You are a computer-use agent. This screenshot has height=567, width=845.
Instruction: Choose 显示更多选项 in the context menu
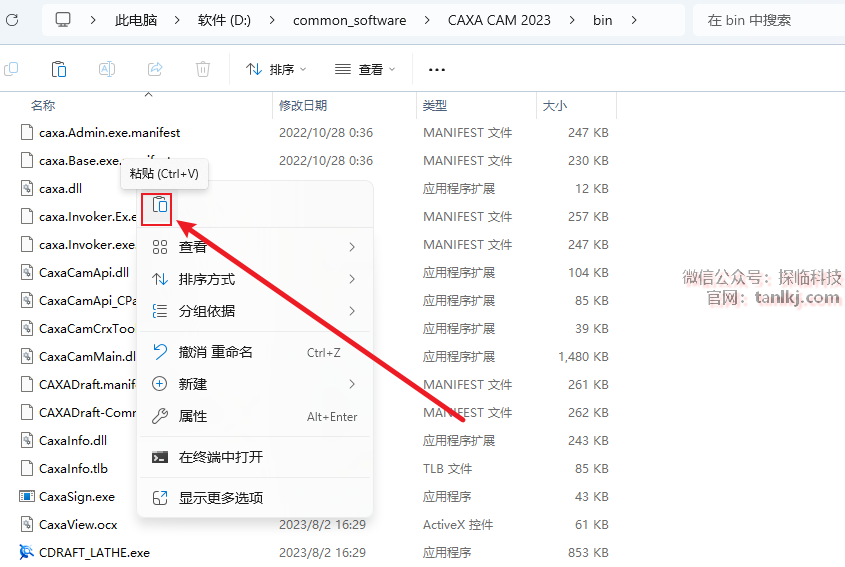255,498
